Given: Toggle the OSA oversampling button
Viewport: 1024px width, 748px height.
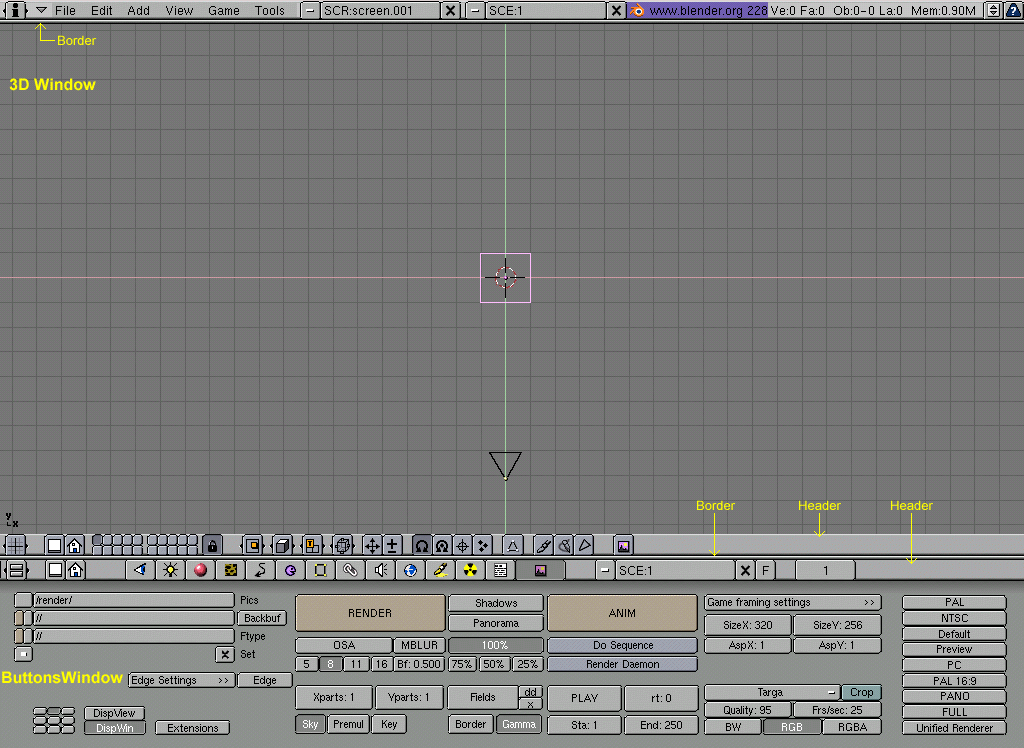Looking at the screenshot, I should (x=343, y=645).
